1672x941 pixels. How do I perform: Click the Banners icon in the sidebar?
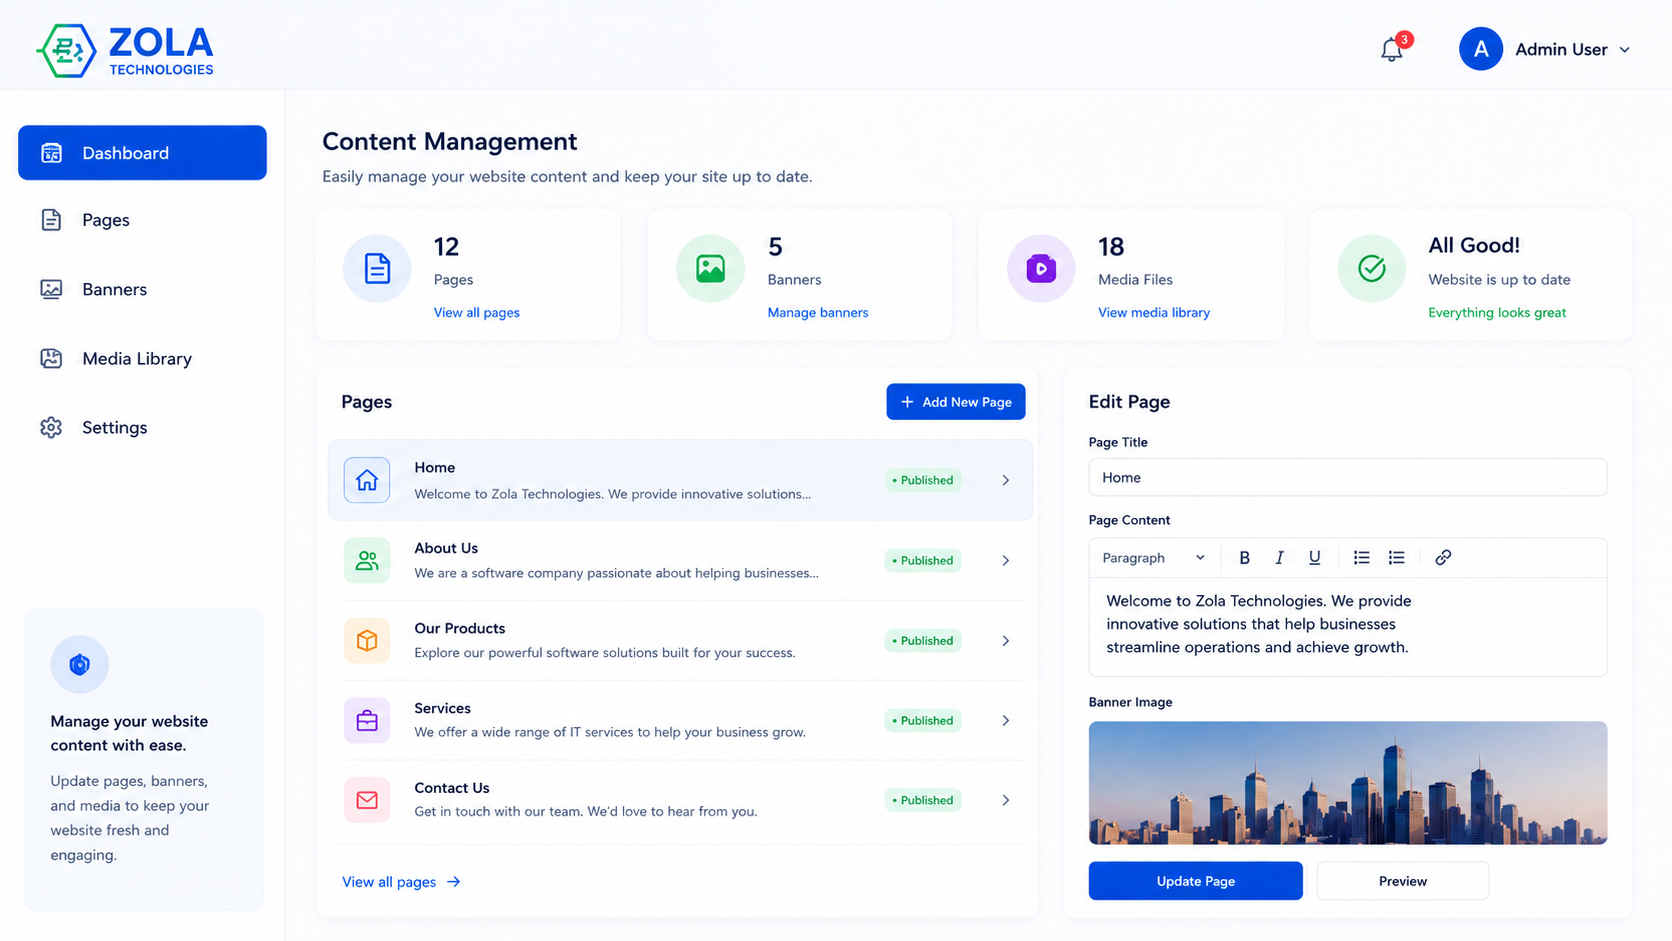51,289
